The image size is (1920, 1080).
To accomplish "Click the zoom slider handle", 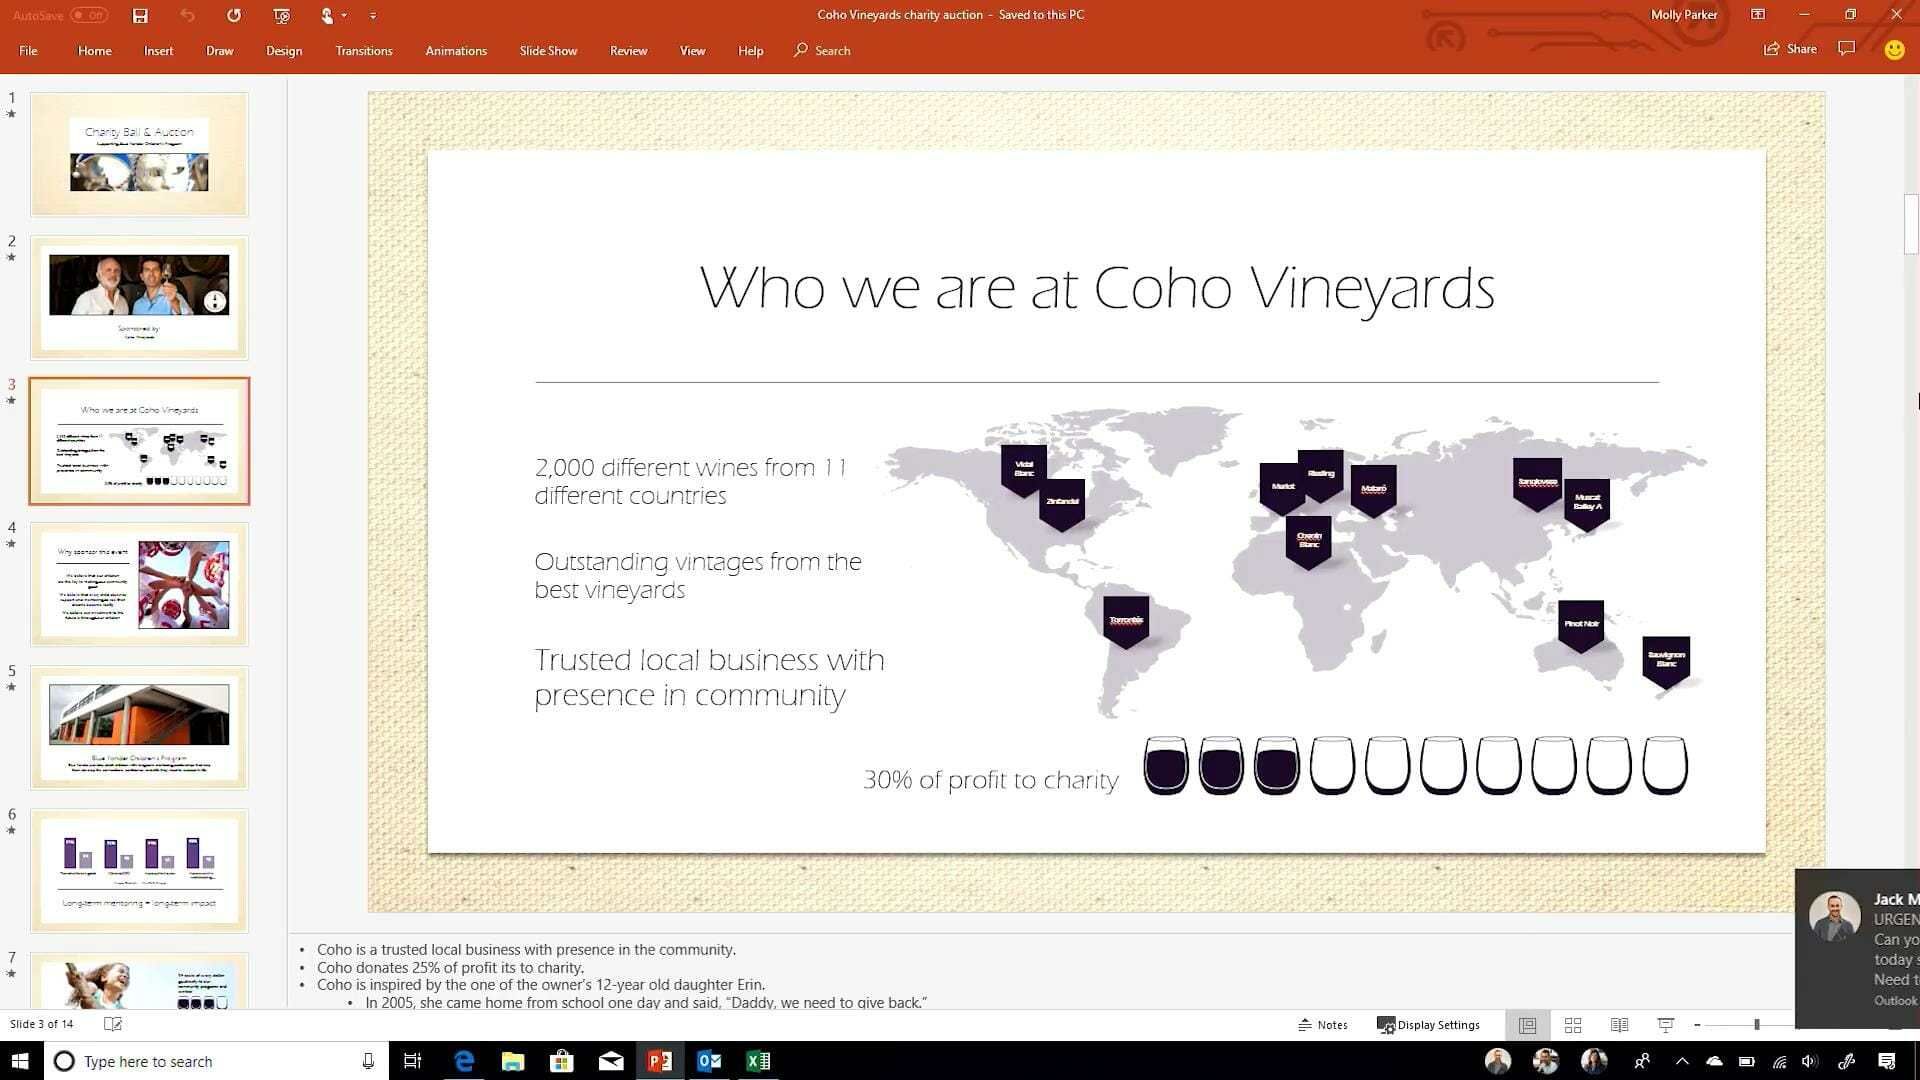I will [1757, 1025].
